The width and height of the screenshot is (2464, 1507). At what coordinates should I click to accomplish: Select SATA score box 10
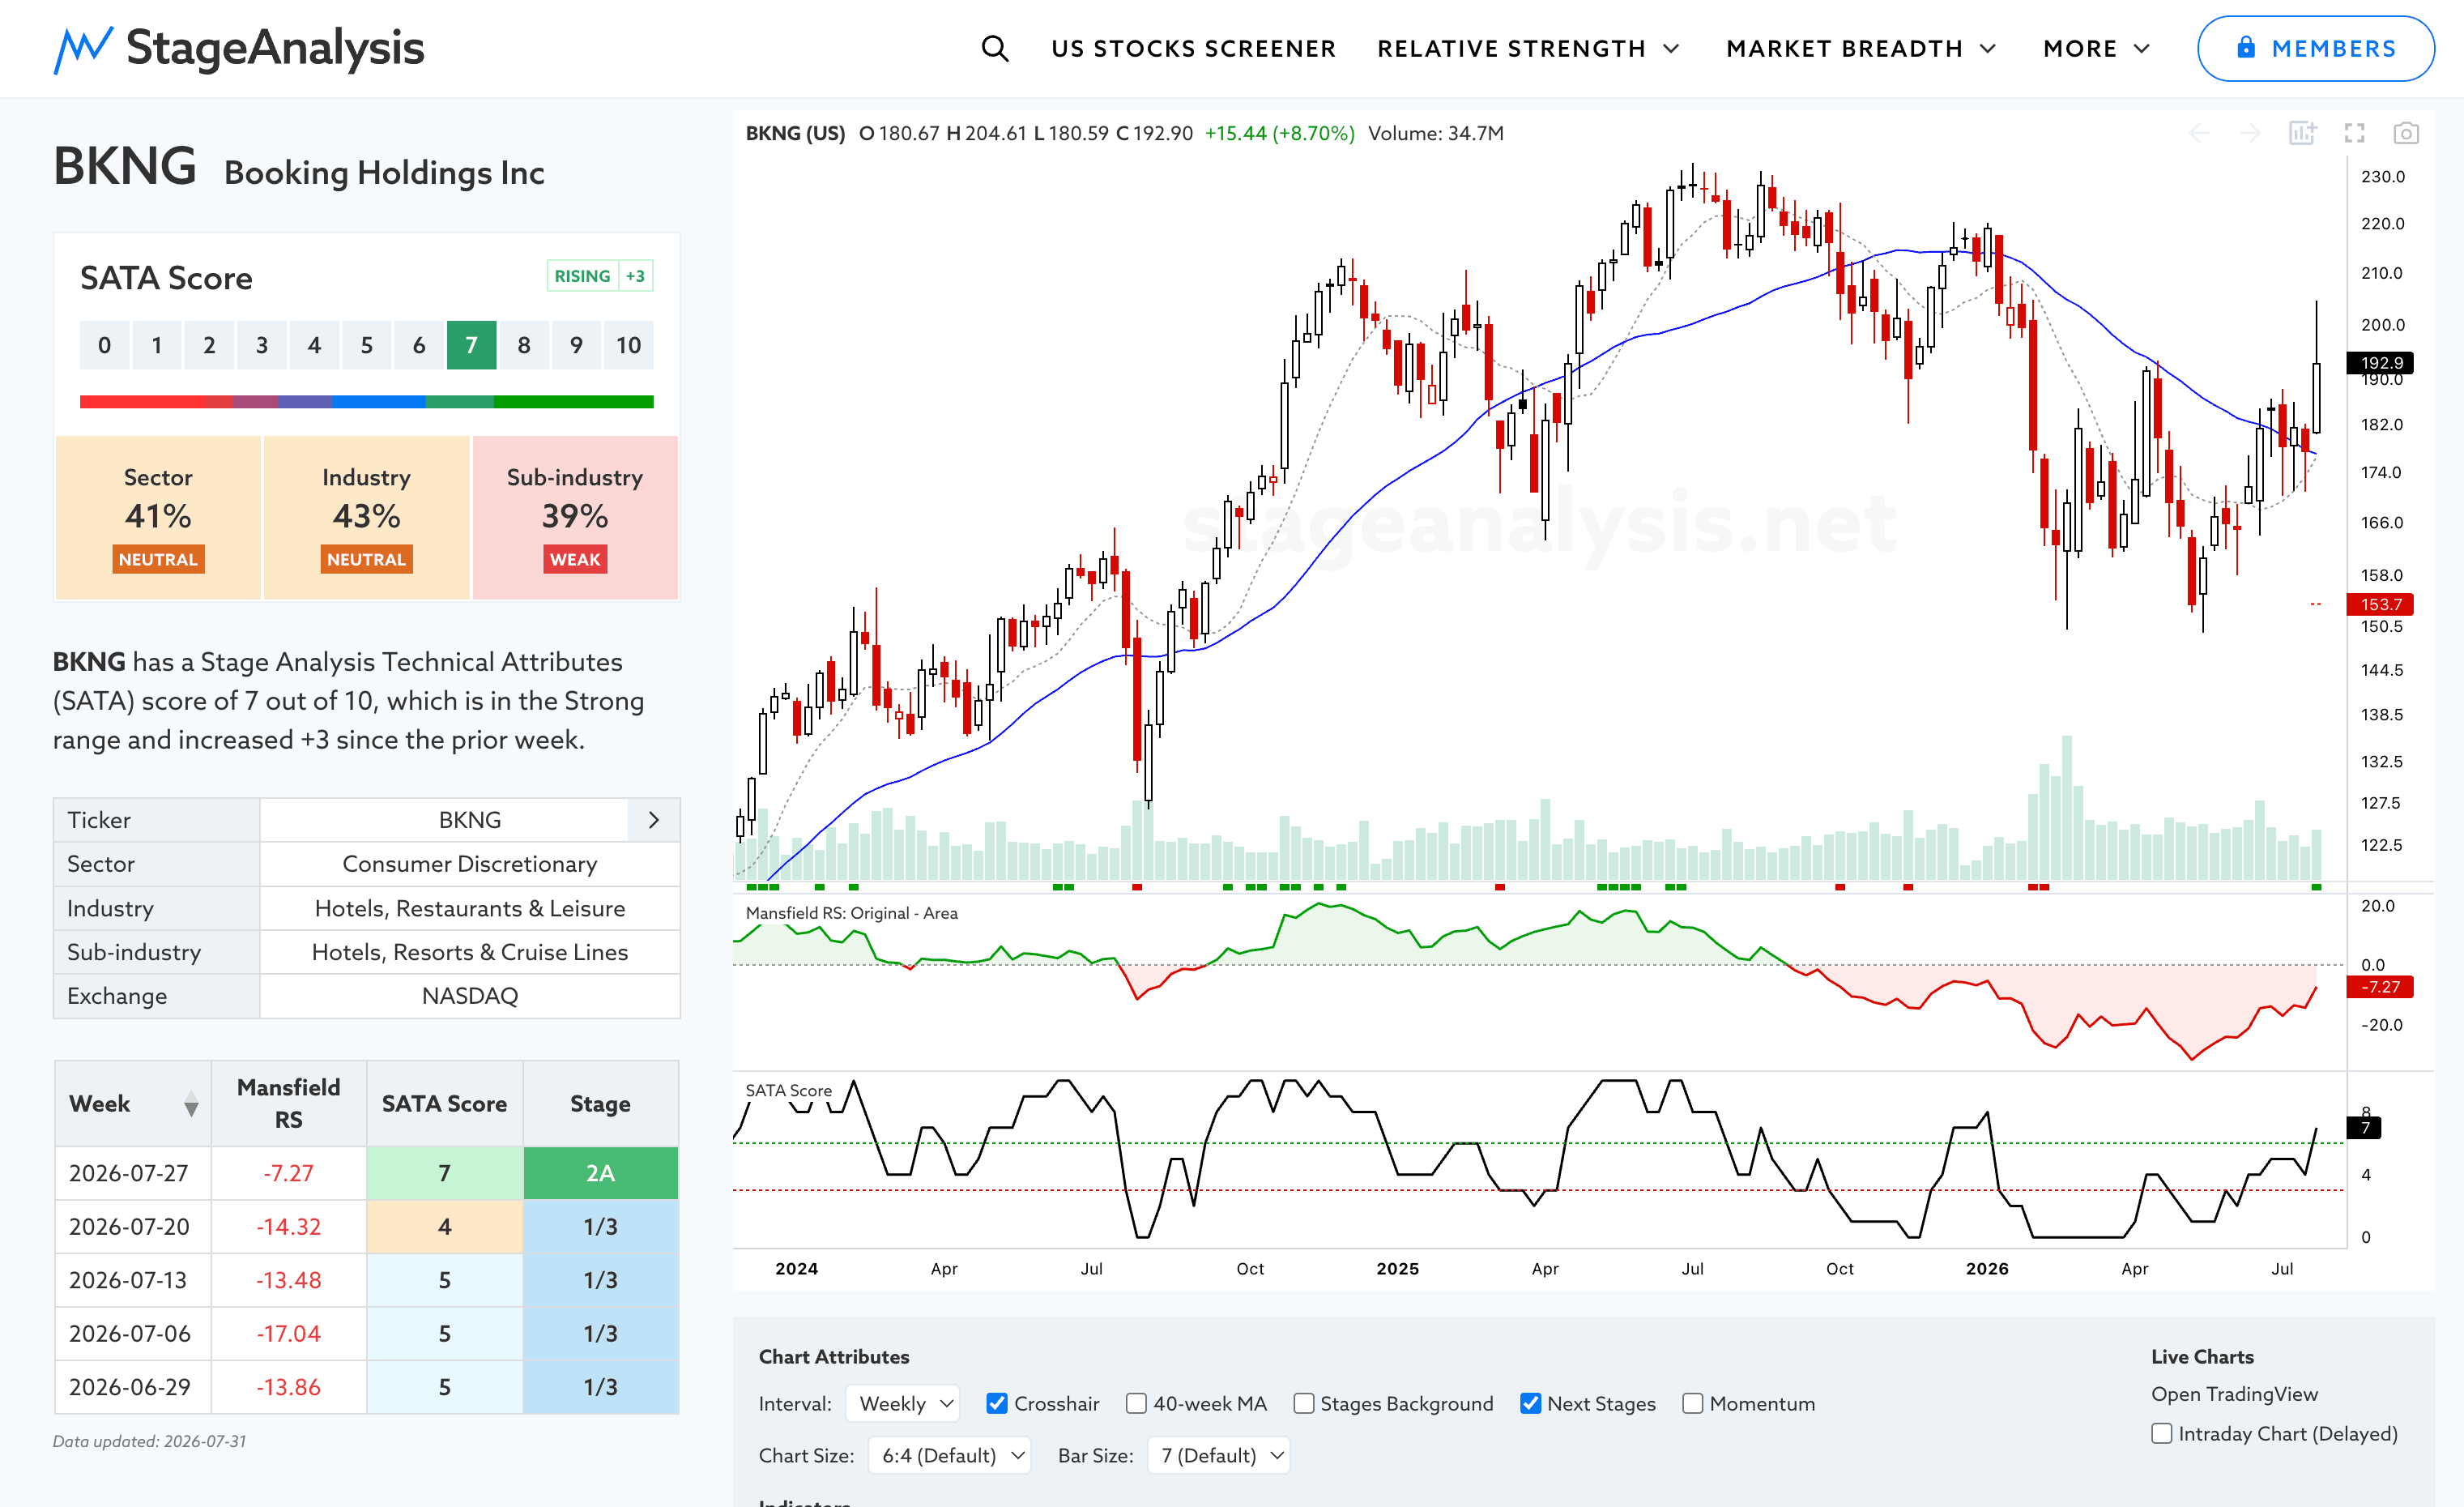(628, 345)
